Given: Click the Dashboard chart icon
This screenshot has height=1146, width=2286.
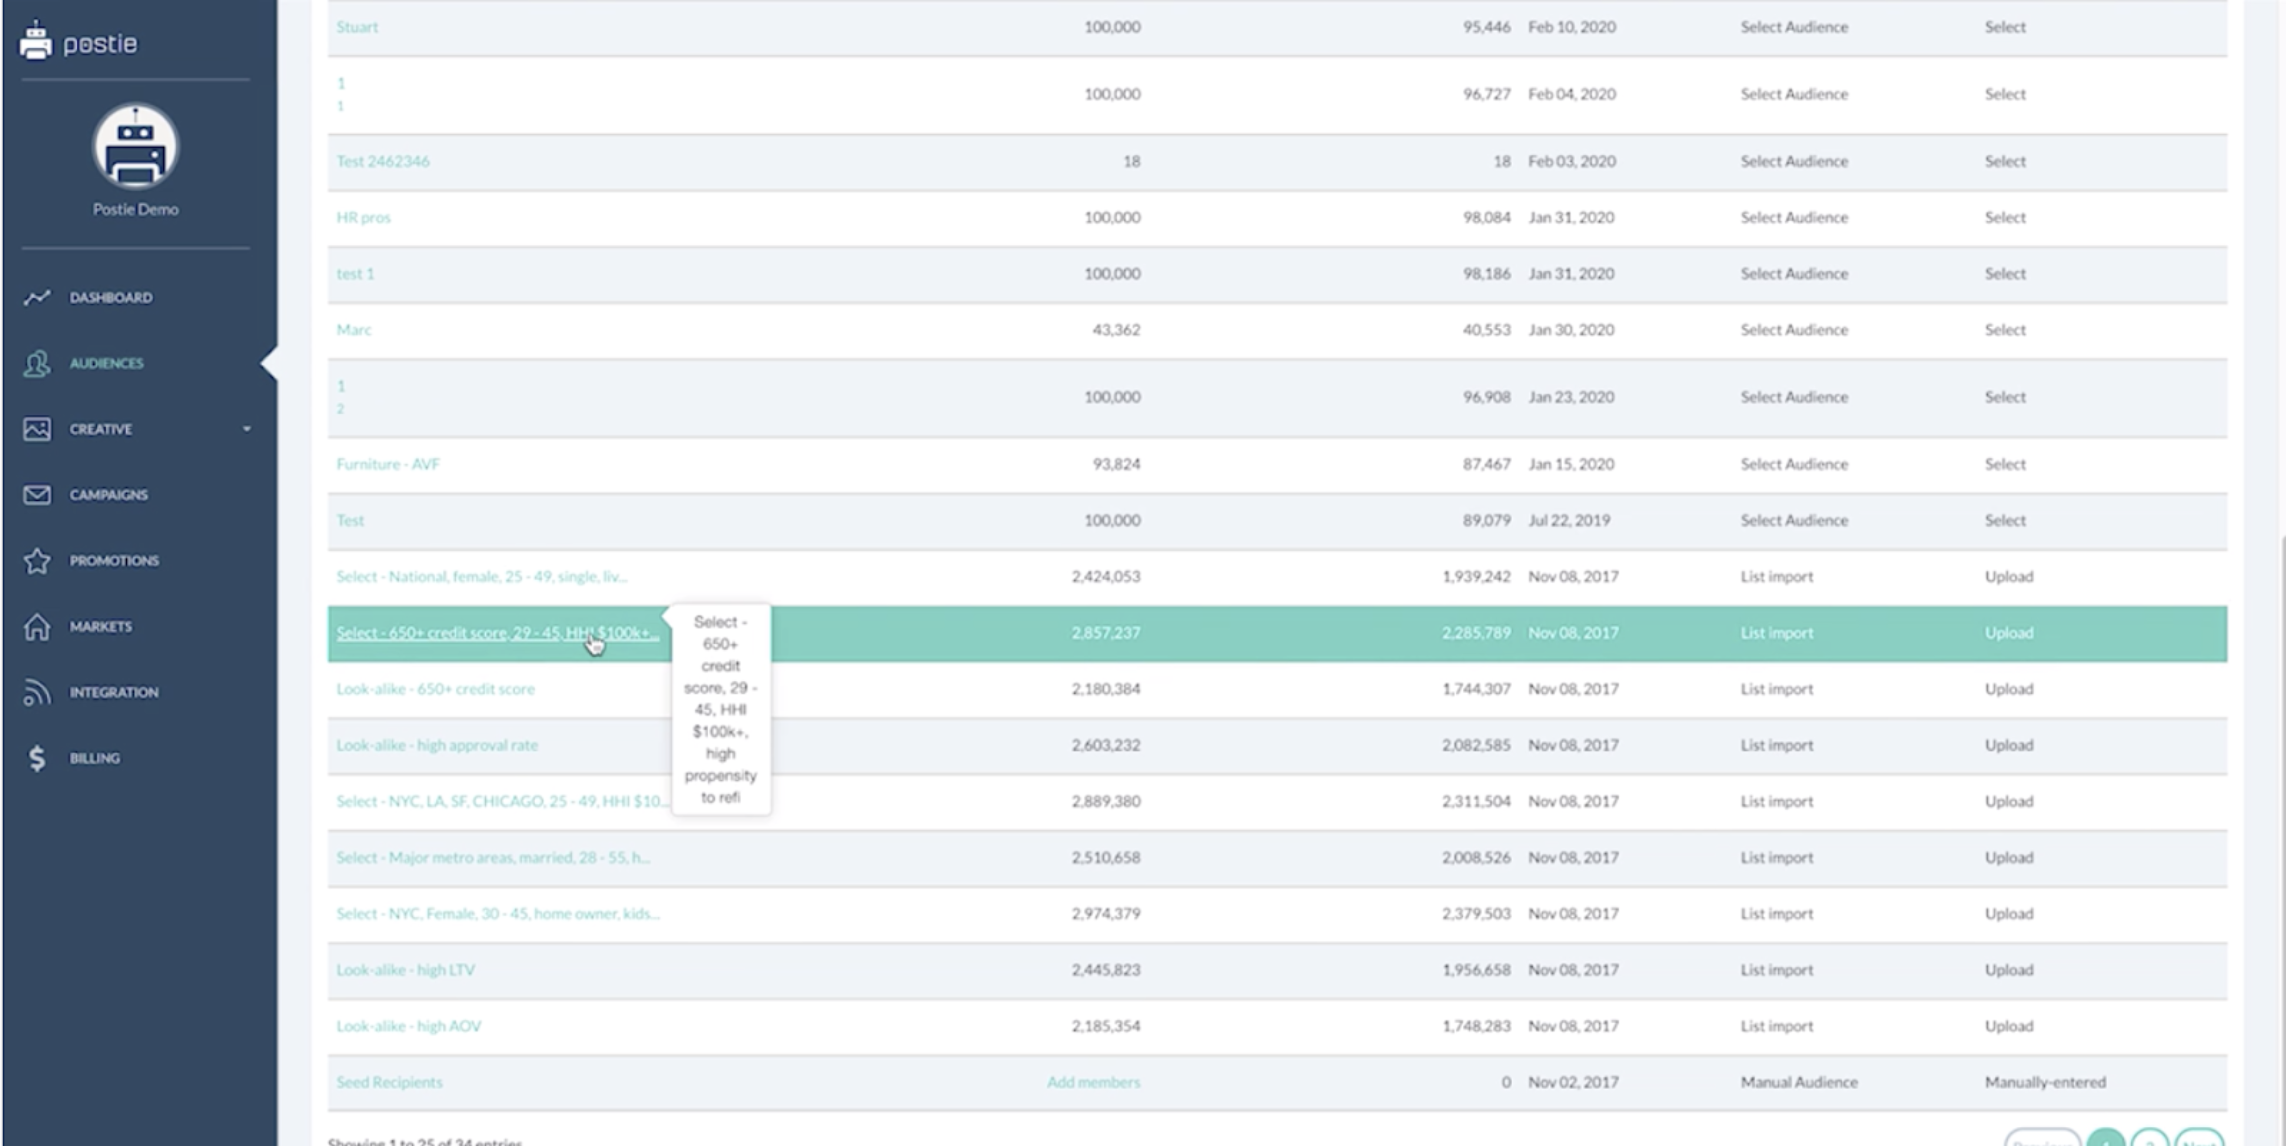Looking at the screenshot, I should click(37, 297).
